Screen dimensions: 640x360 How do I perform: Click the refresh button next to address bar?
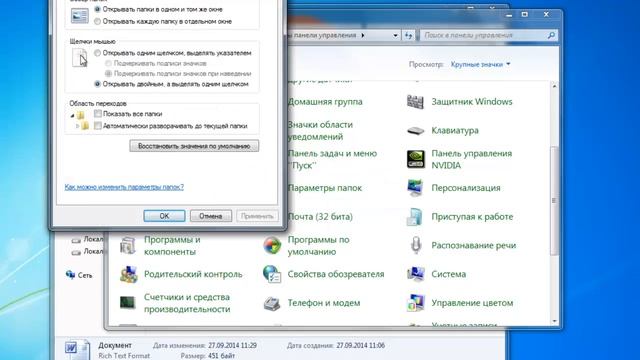click(x=409, y=36)
